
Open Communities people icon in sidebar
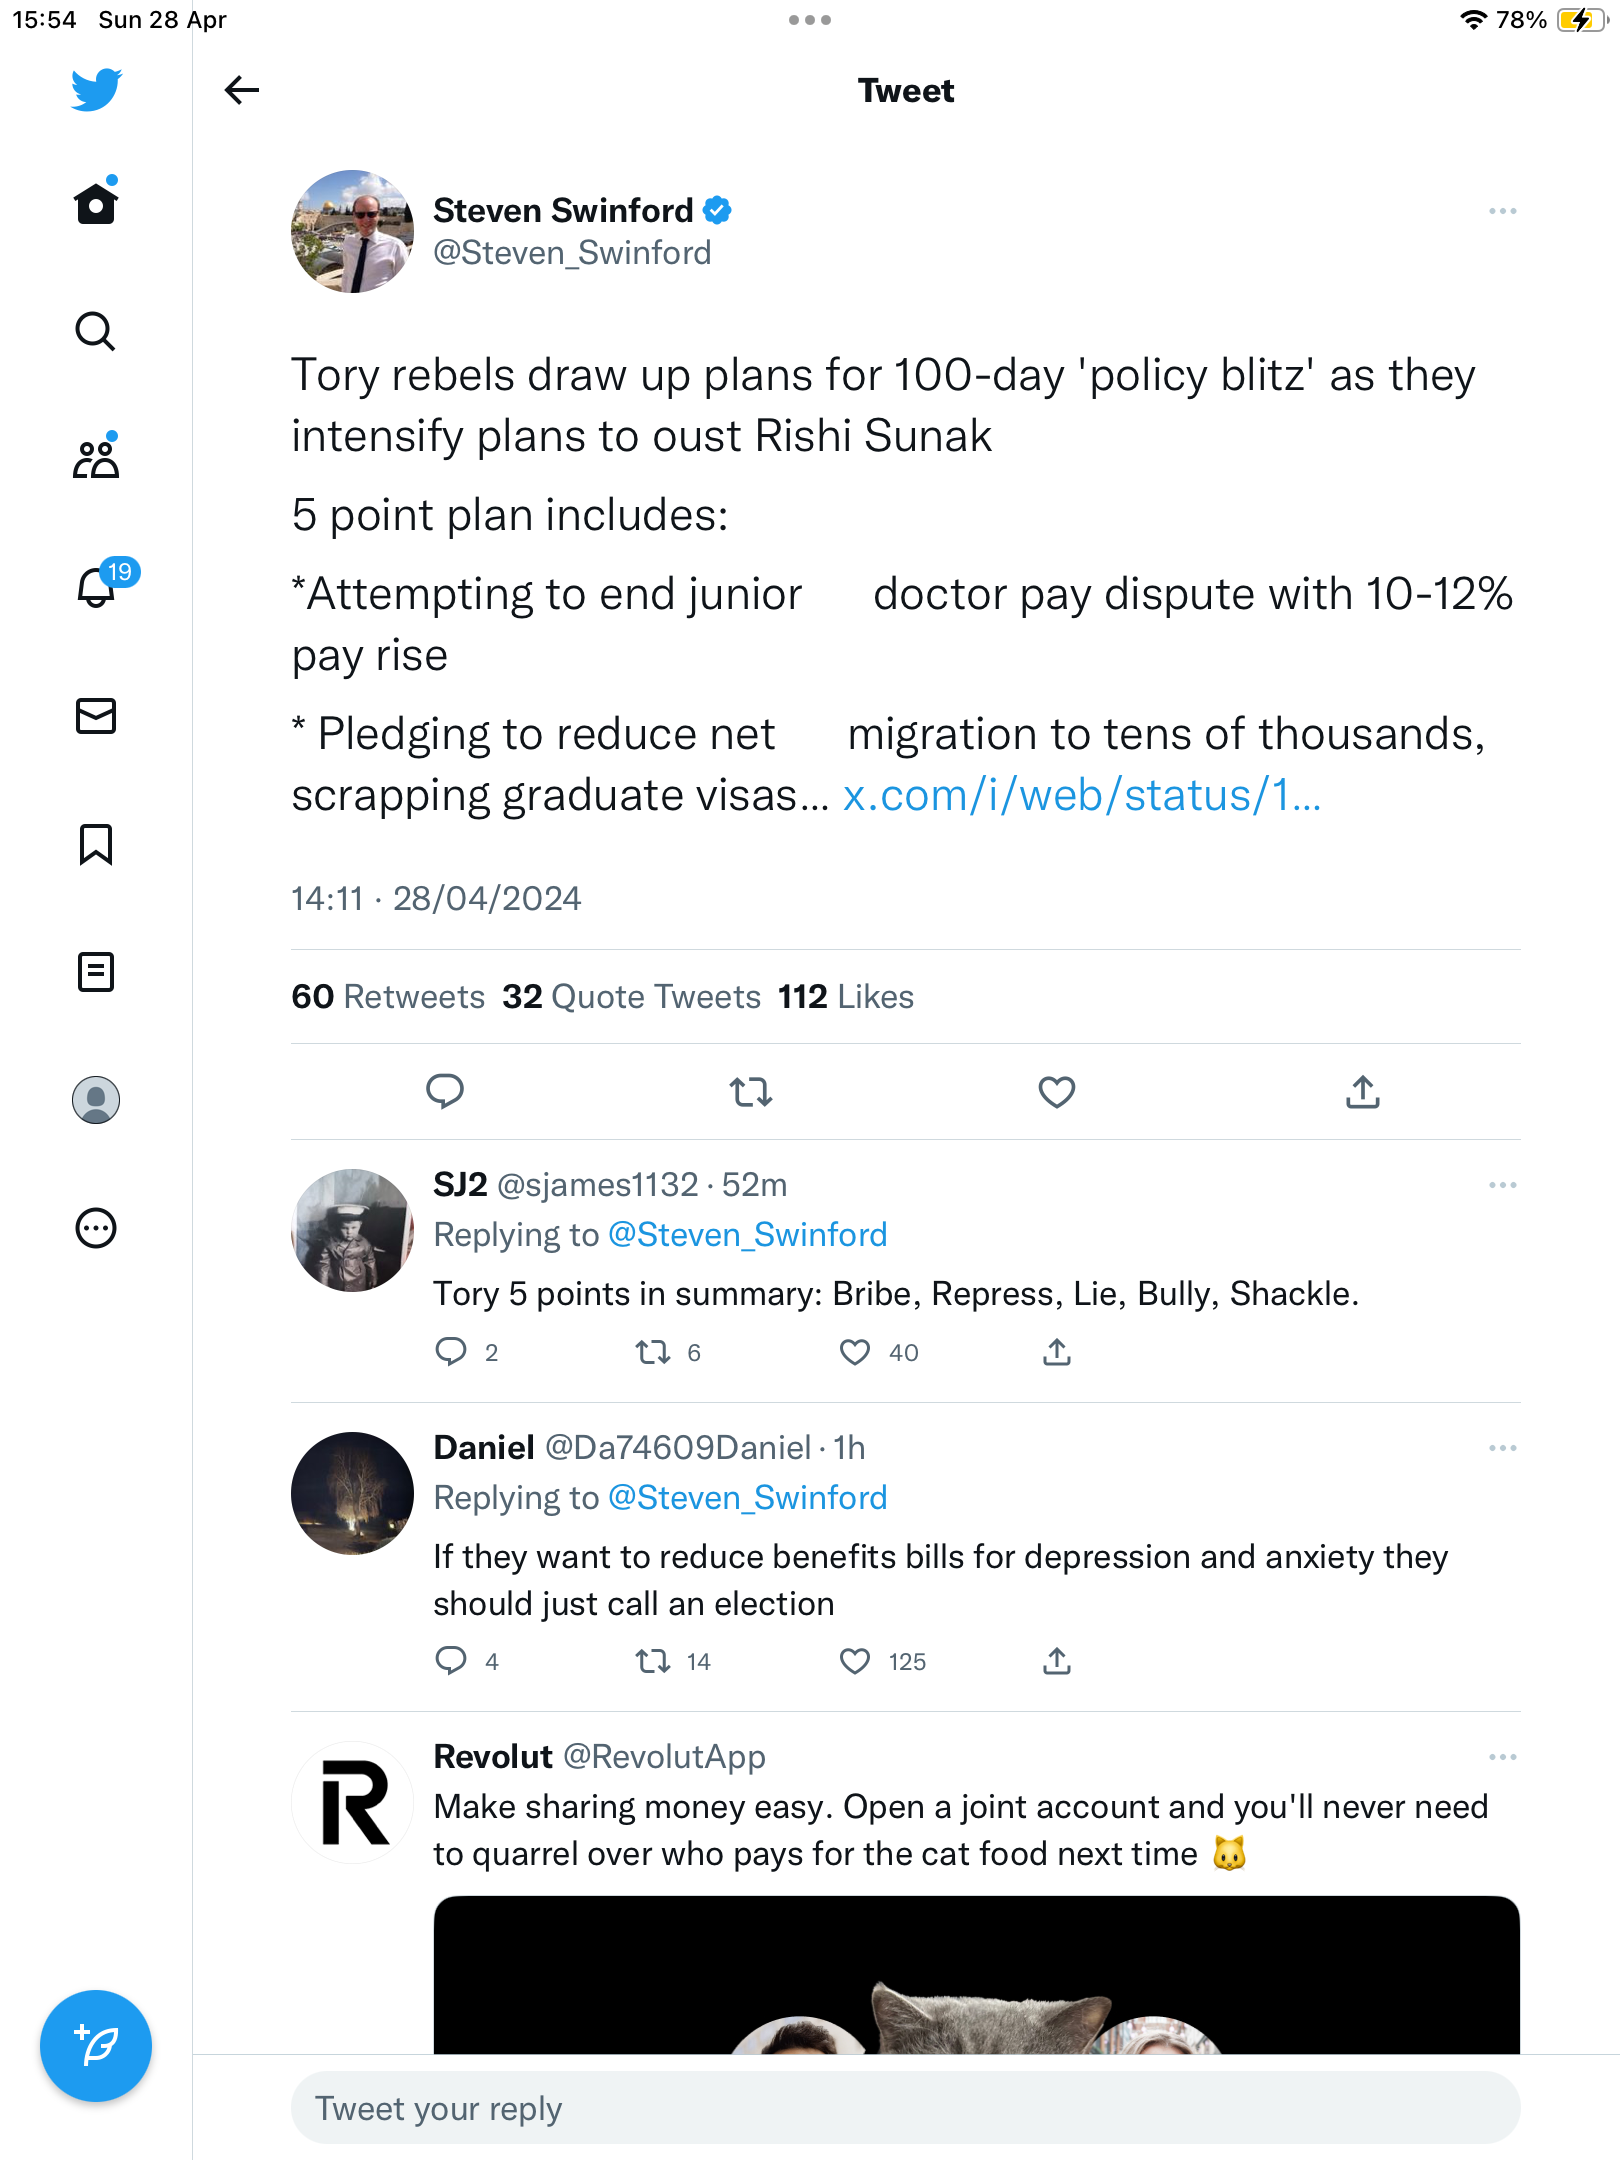tap(96, 457)
